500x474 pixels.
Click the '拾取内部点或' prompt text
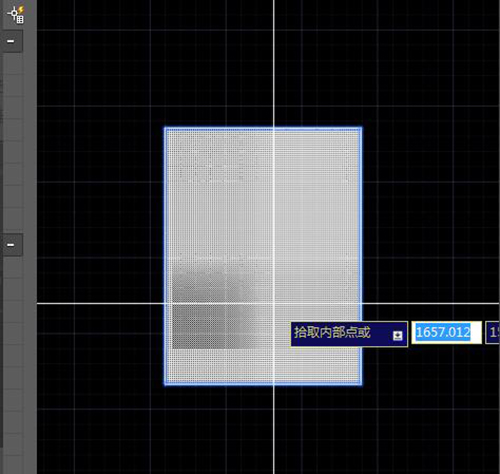coord(332,333)
